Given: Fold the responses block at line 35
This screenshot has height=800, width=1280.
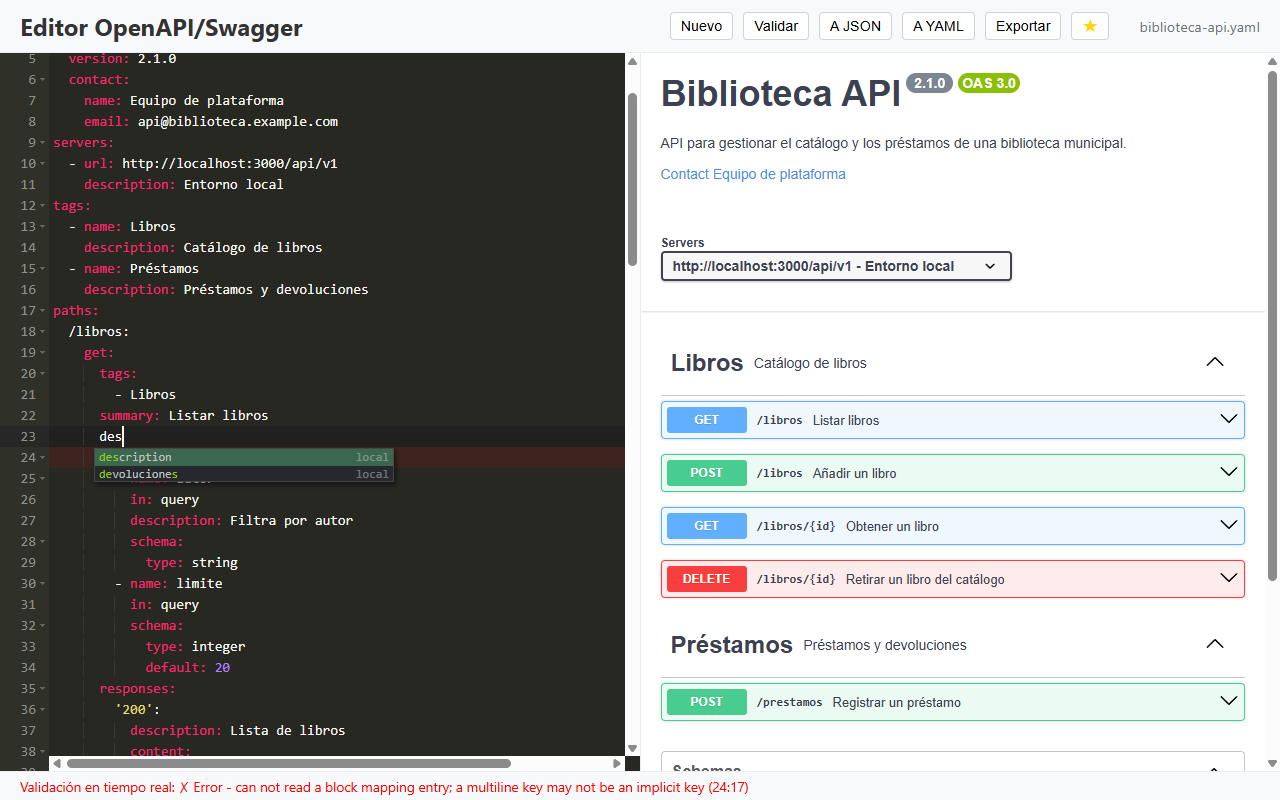Looking at the screenshot, I should click(x=45, y=688).
